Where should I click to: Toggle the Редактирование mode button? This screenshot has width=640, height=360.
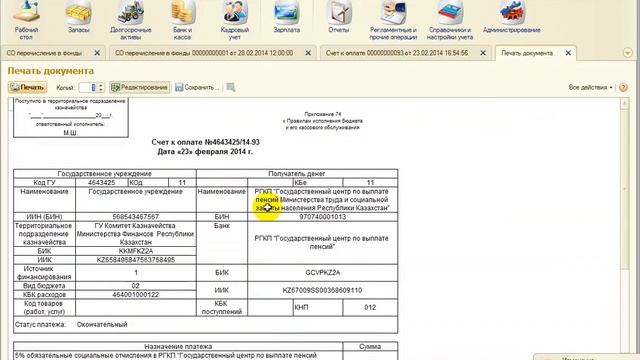[x=140, y=87]
